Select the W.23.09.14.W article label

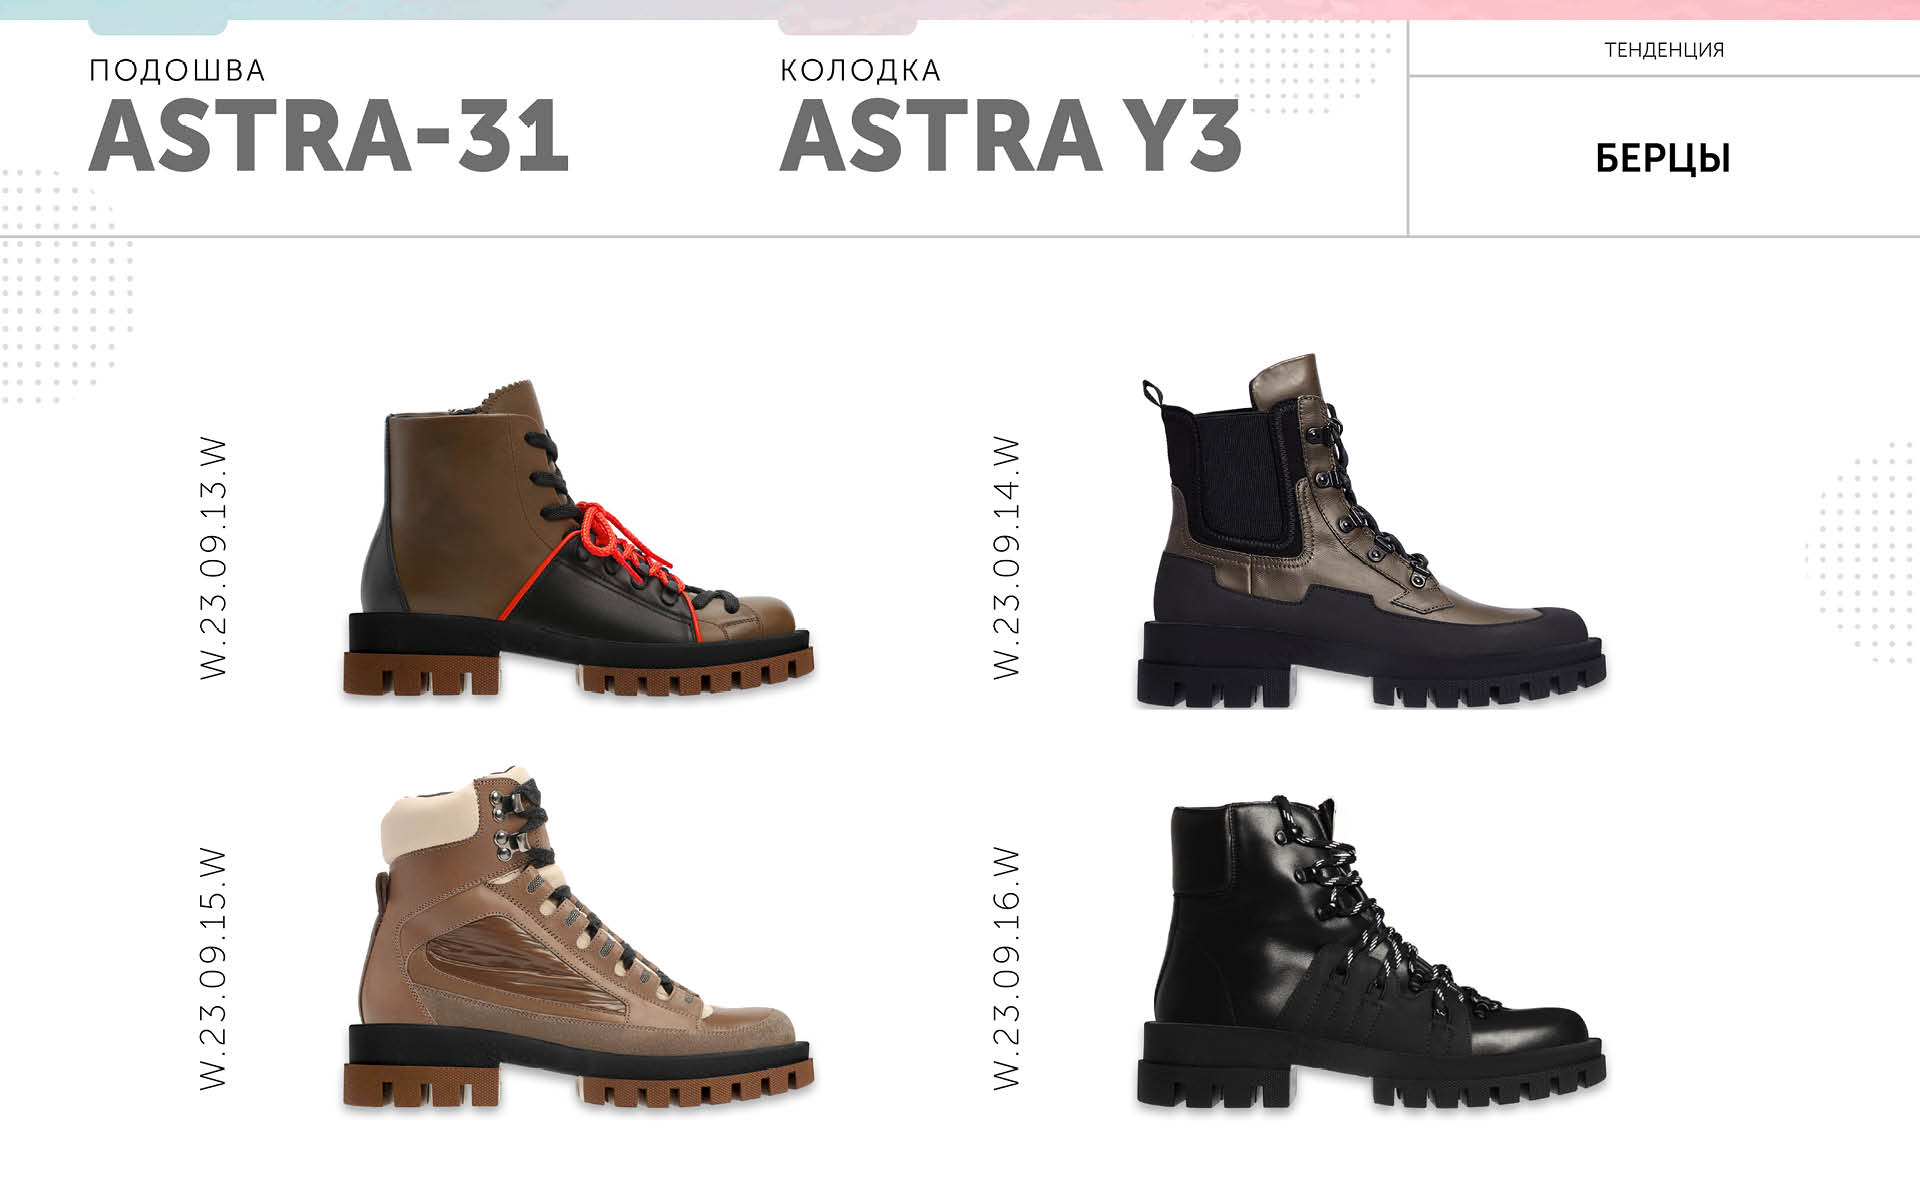(x=1007, y=558)
